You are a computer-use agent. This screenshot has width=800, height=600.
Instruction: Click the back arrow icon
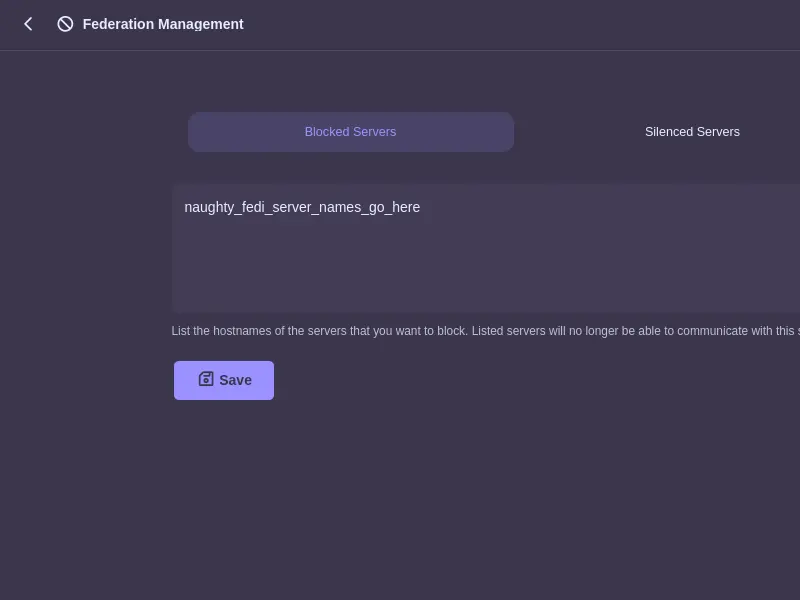tap(28, 24)
